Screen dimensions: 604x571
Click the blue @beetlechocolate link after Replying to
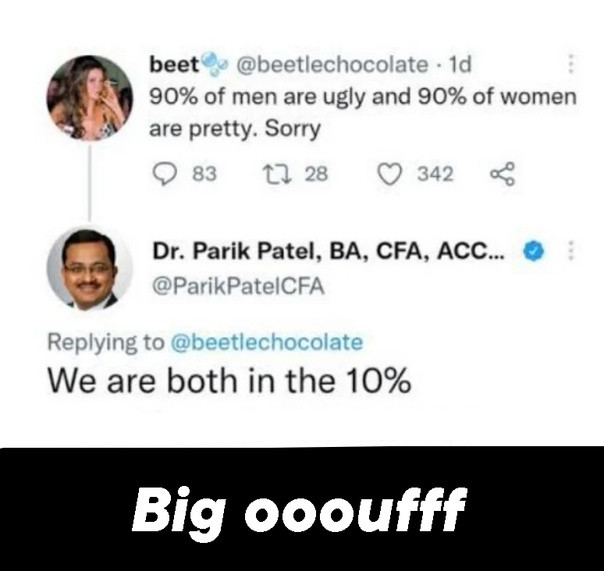coord(267,342)
